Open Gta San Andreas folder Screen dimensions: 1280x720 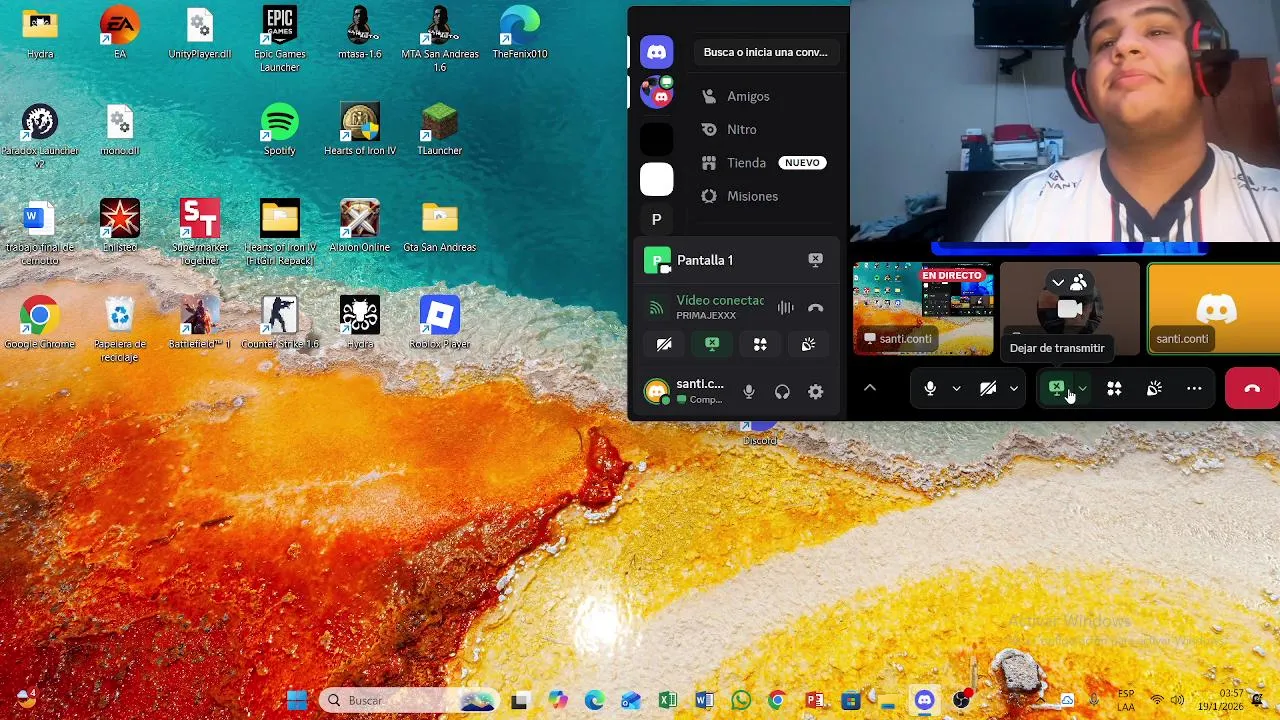point(440,226)
